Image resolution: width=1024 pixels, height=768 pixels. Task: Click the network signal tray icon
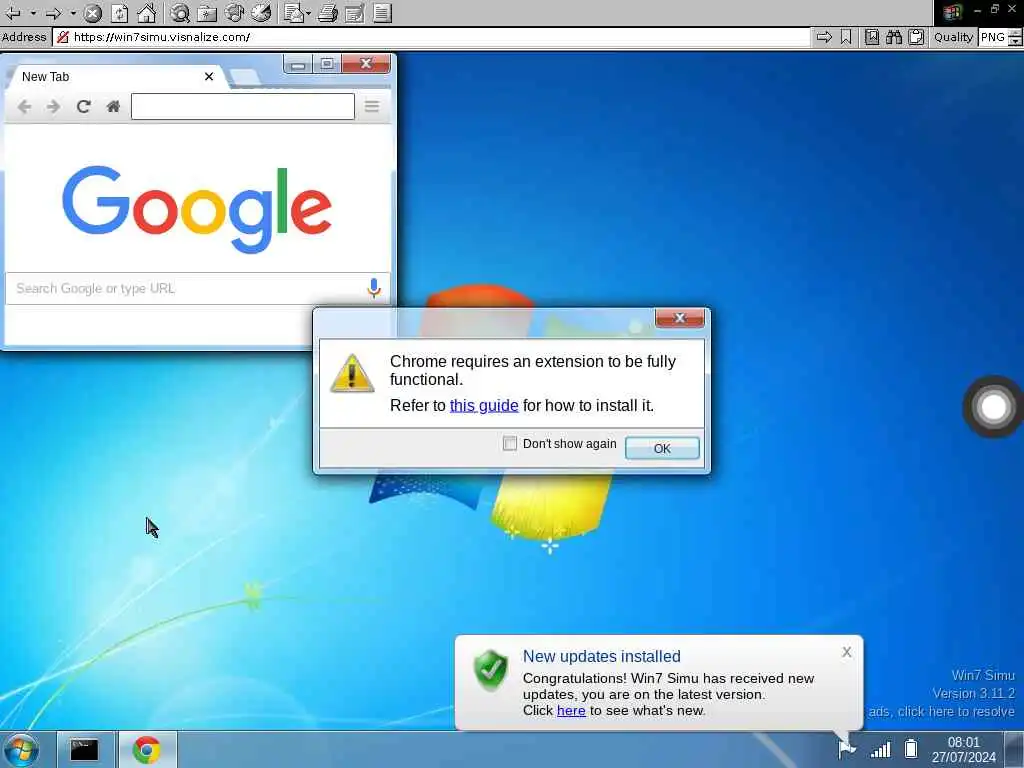(x=880, y=750)
